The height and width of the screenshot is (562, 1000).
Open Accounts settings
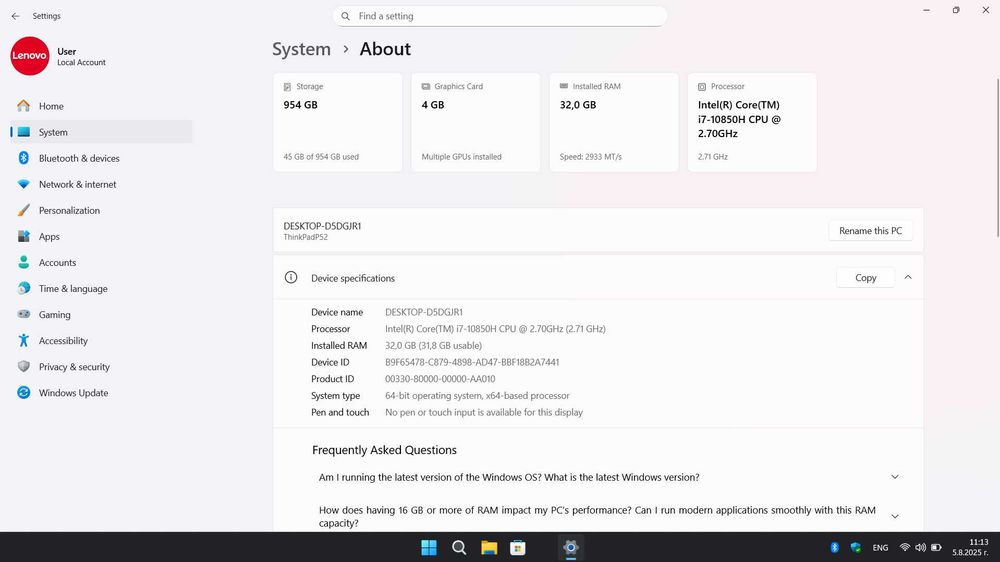coord(101,263)
